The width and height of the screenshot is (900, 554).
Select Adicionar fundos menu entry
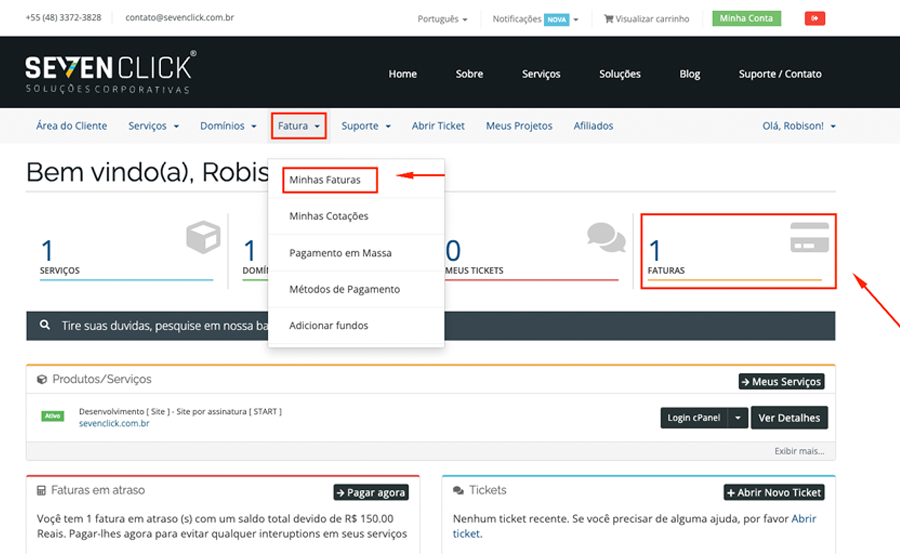[328, 325]
